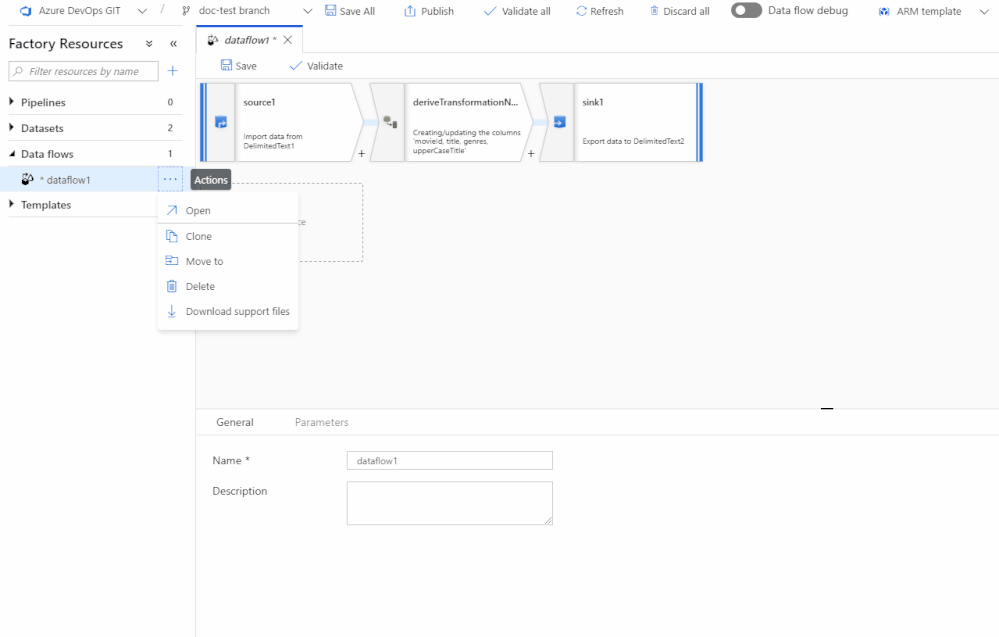The height and width of the screenshot is (637, 999).
Task: Click the Refresh button
Action: 600,11
